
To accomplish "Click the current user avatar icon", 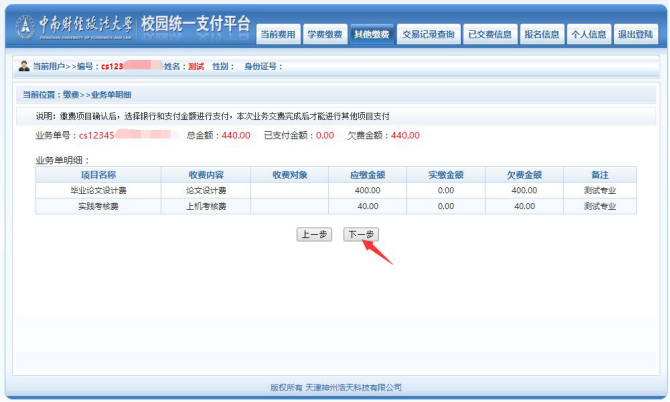I will point(24,66).
